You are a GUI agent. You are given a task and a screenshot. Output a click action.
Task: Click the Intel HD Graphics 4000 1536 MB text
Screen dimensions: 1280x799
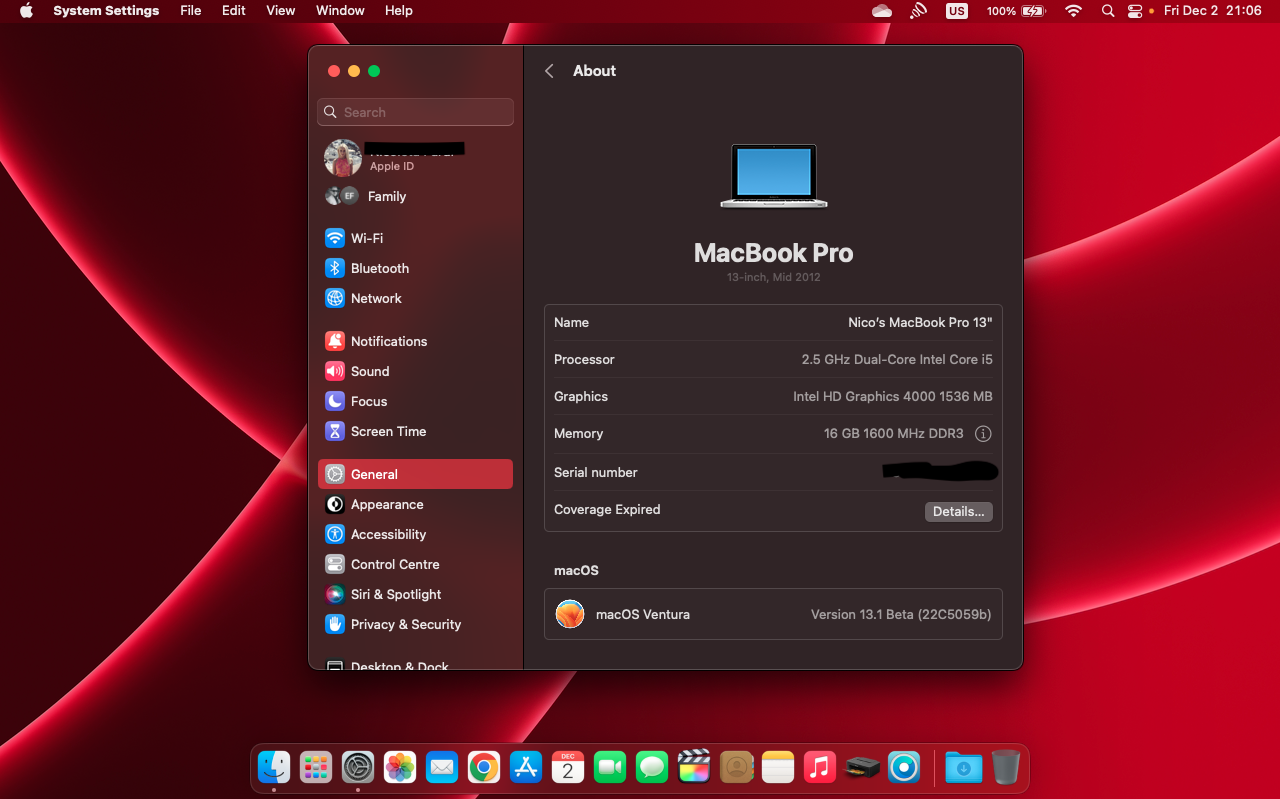893,396
